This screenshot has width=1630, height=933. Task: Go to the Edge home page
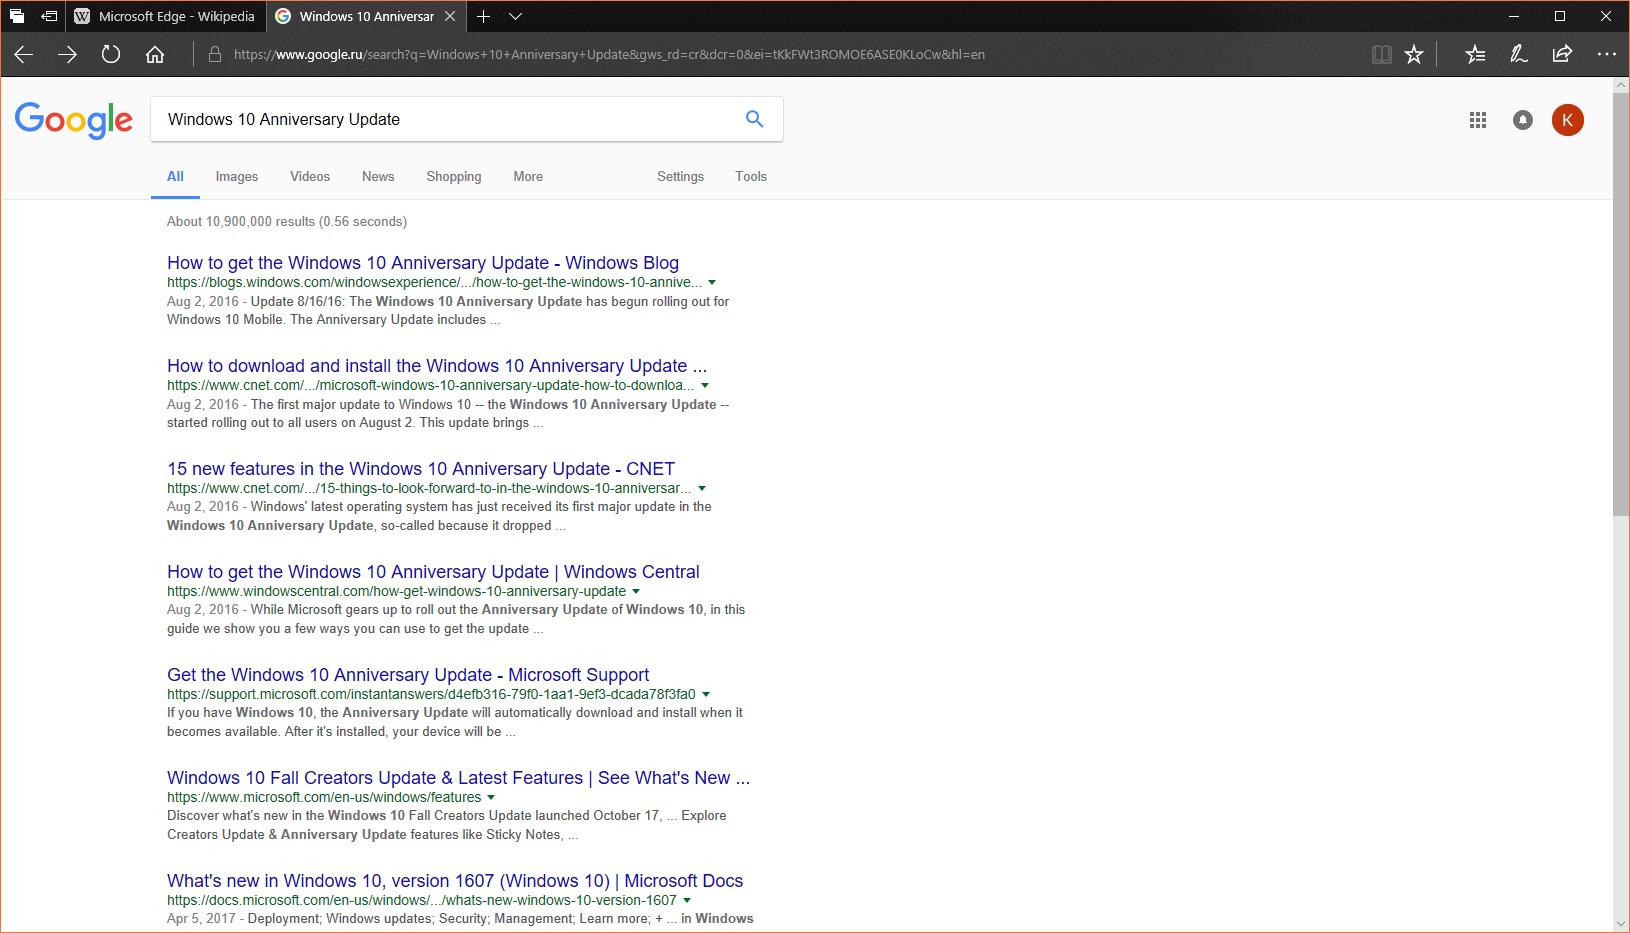click(x=155, y=55)
